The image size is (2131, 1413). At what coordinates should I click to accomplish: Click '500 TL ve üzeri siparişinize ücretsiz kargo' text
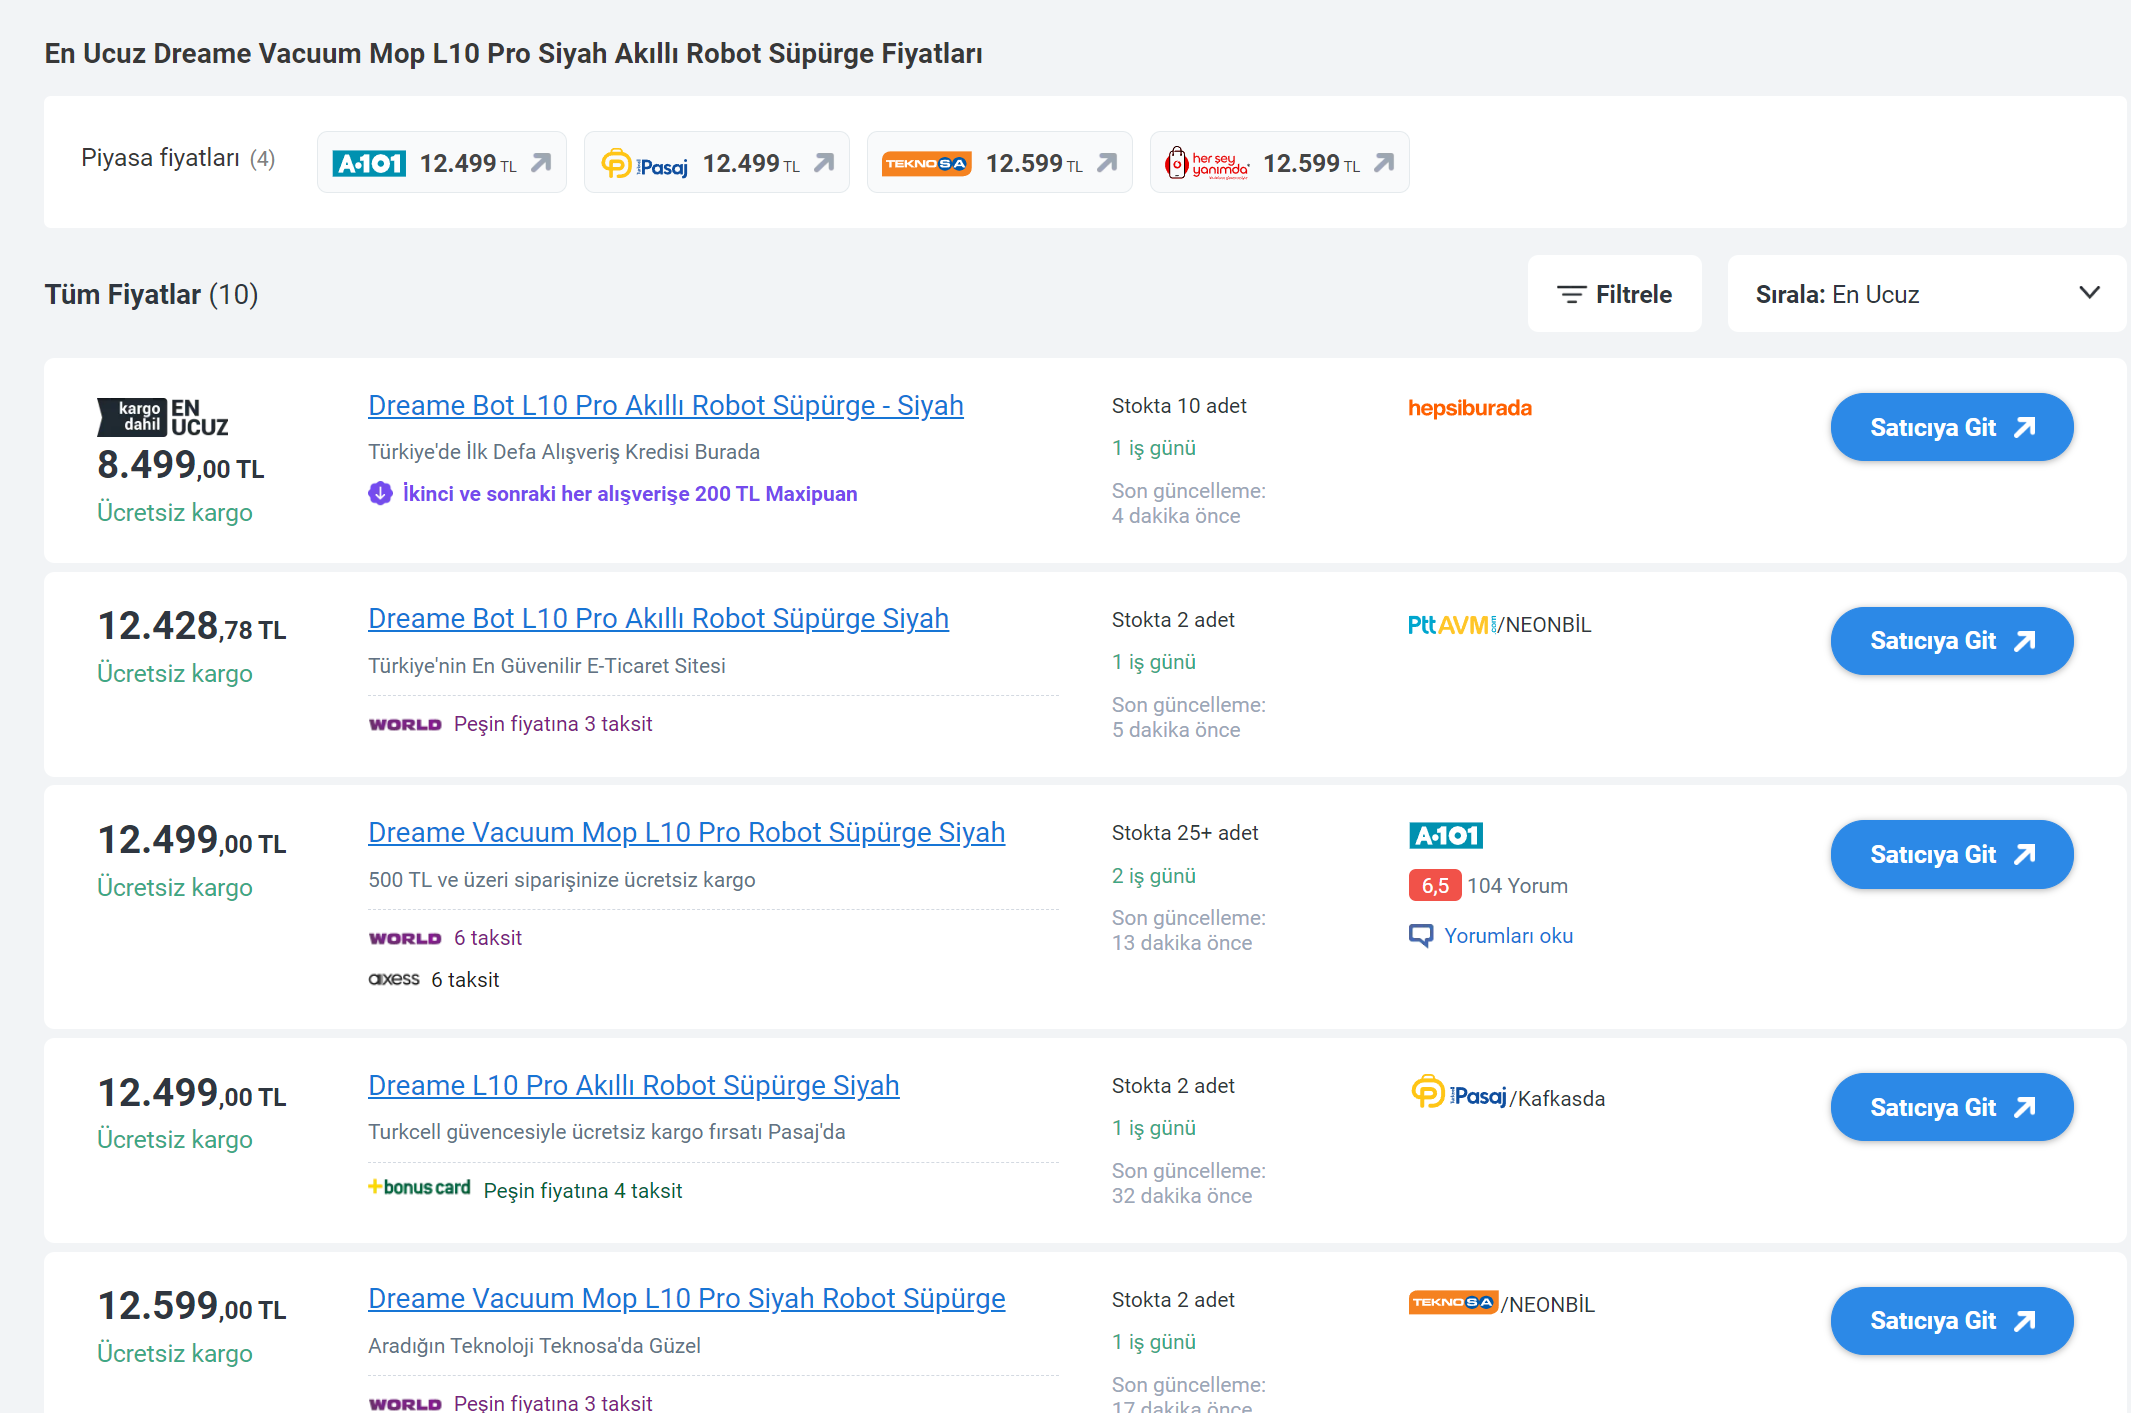click(x=562, y=879)
